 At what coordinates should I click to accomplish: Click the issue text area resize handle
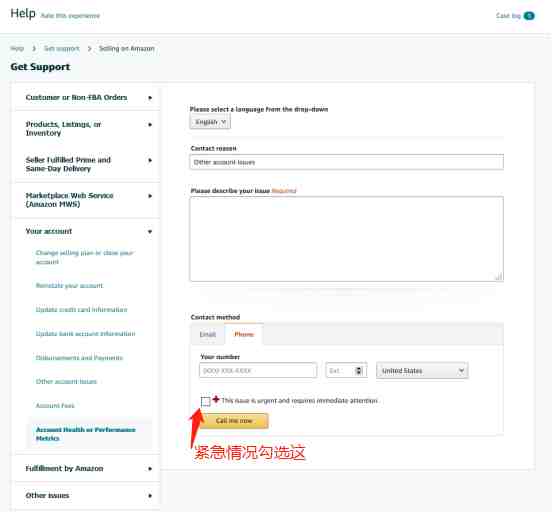click(x=499, y=277)
